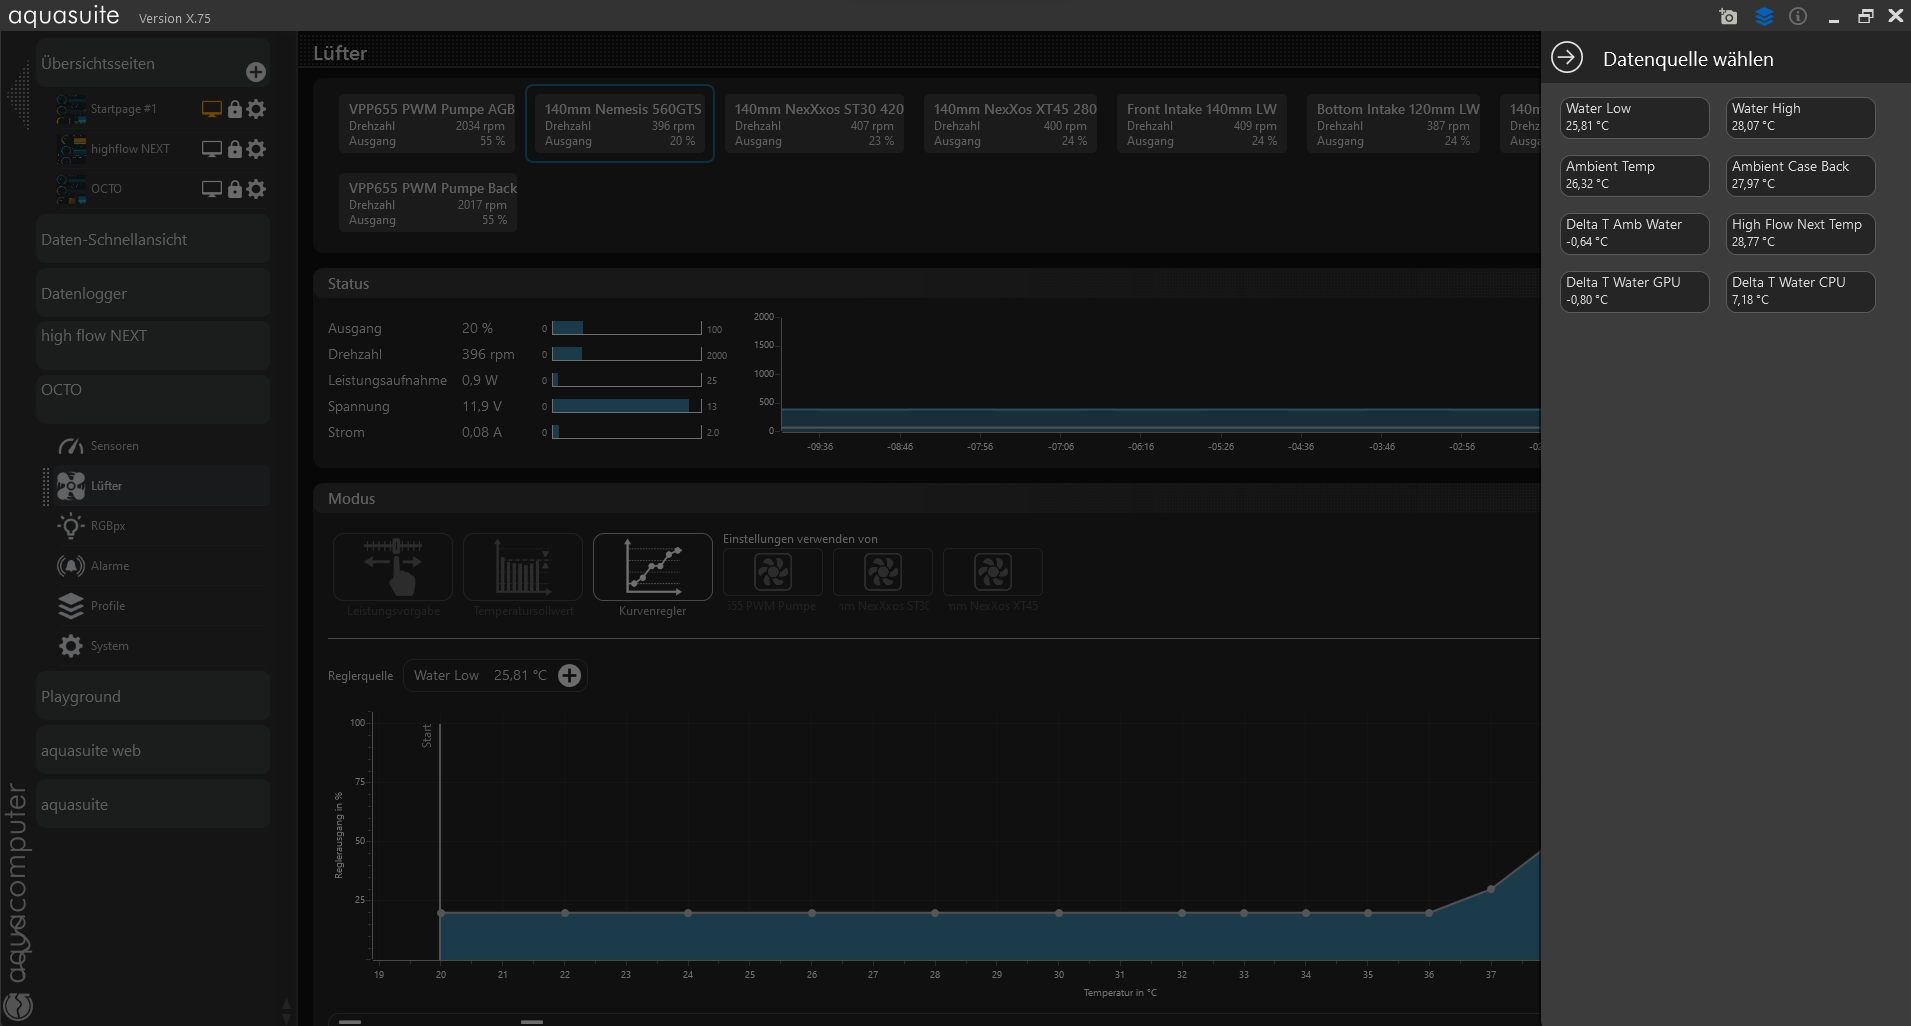This screenshot has height=1026, width=1911.
Task: Open Profile page under OCTO
Action: coord(160,606)
